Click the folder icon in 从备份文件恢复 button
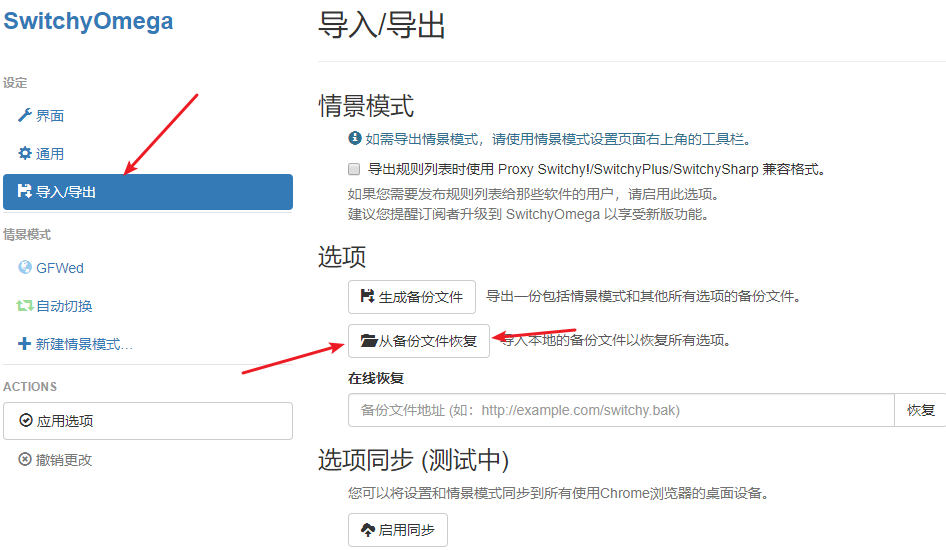This screenshot has height=550, width=946. point(369,340)
